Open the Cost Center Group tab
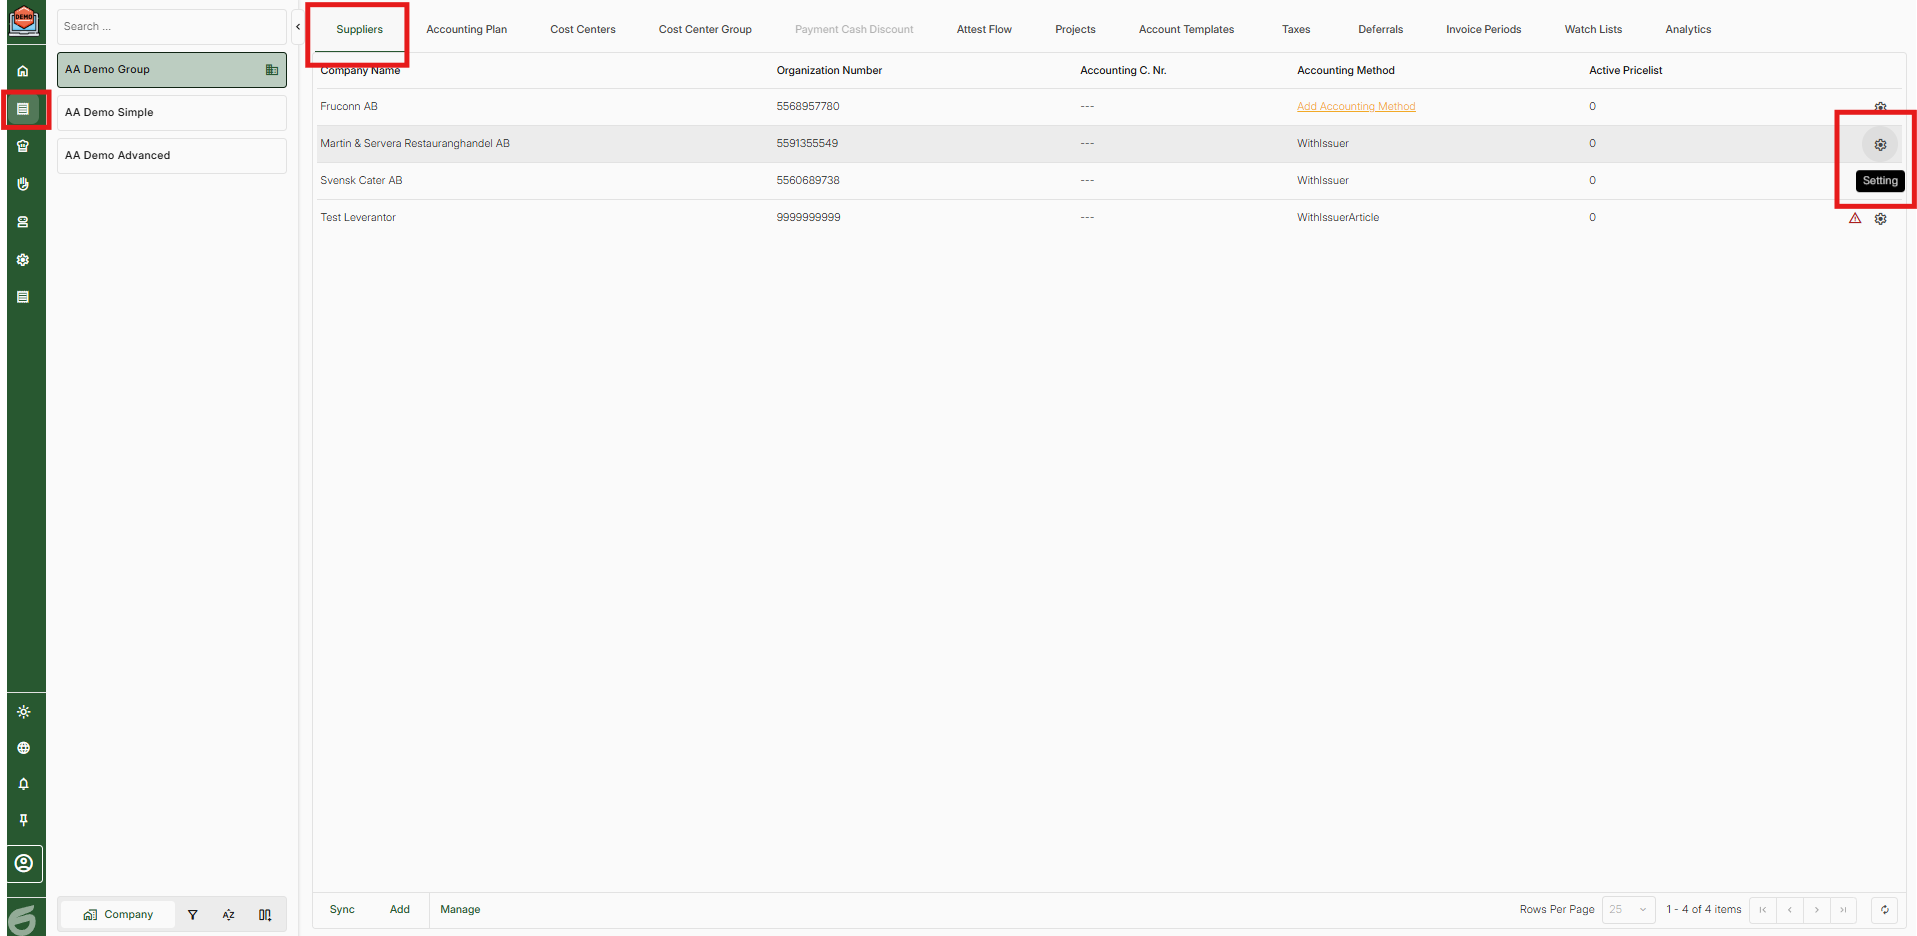 (x=705, y=30)
